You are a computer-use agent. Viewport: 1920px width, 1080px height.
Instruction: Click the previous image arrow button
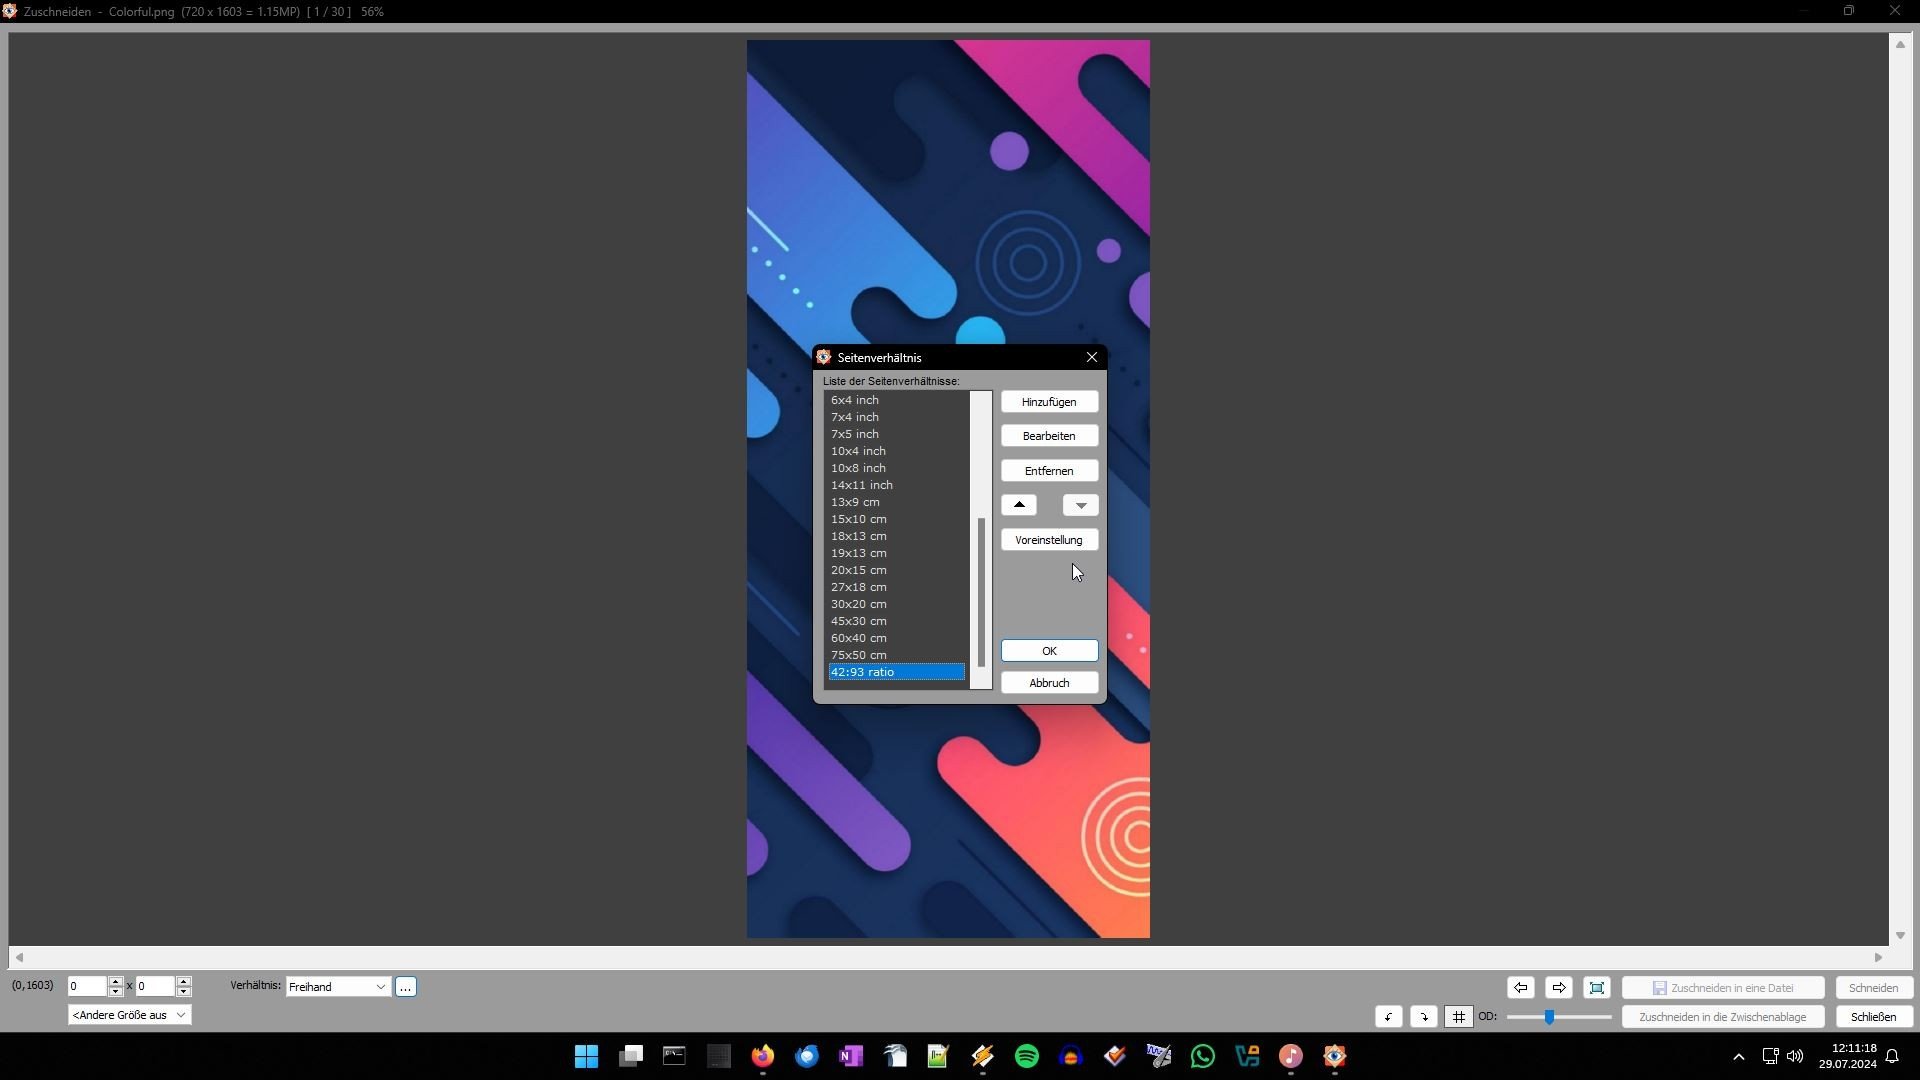[1520, 988]
